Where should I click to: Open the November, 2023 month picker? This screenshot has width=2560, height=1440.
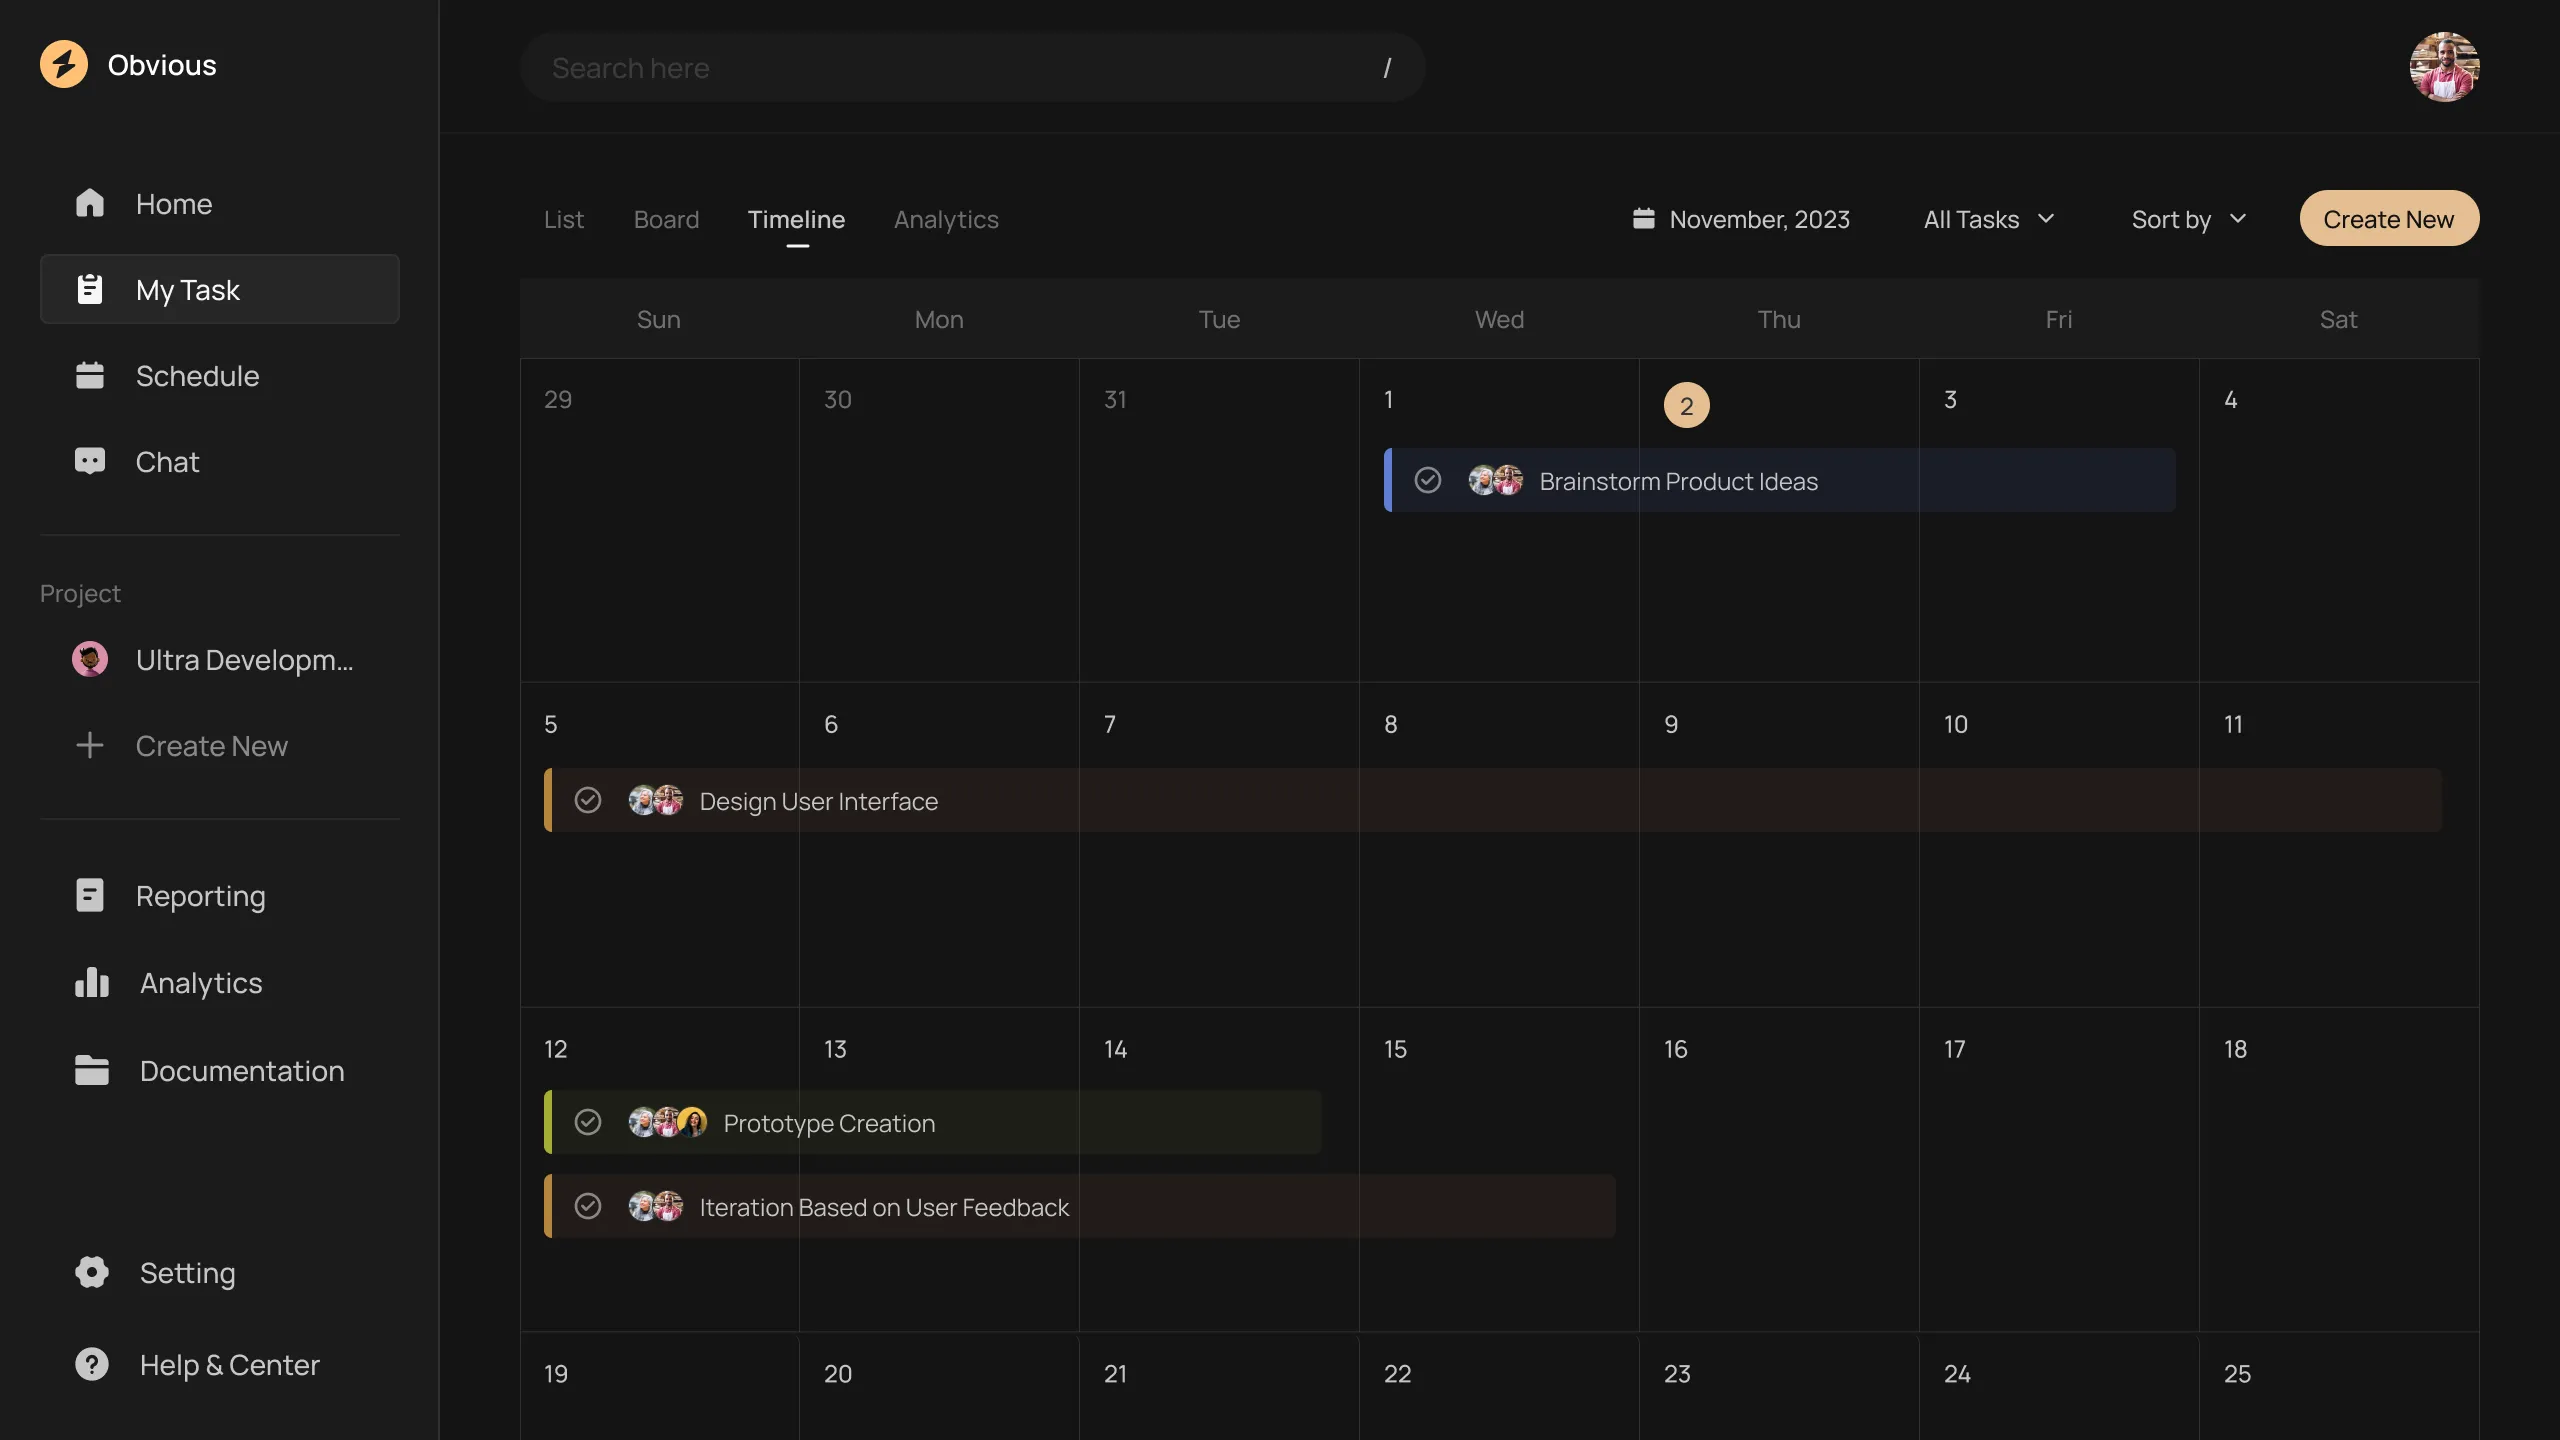[x=1741, y=219]
